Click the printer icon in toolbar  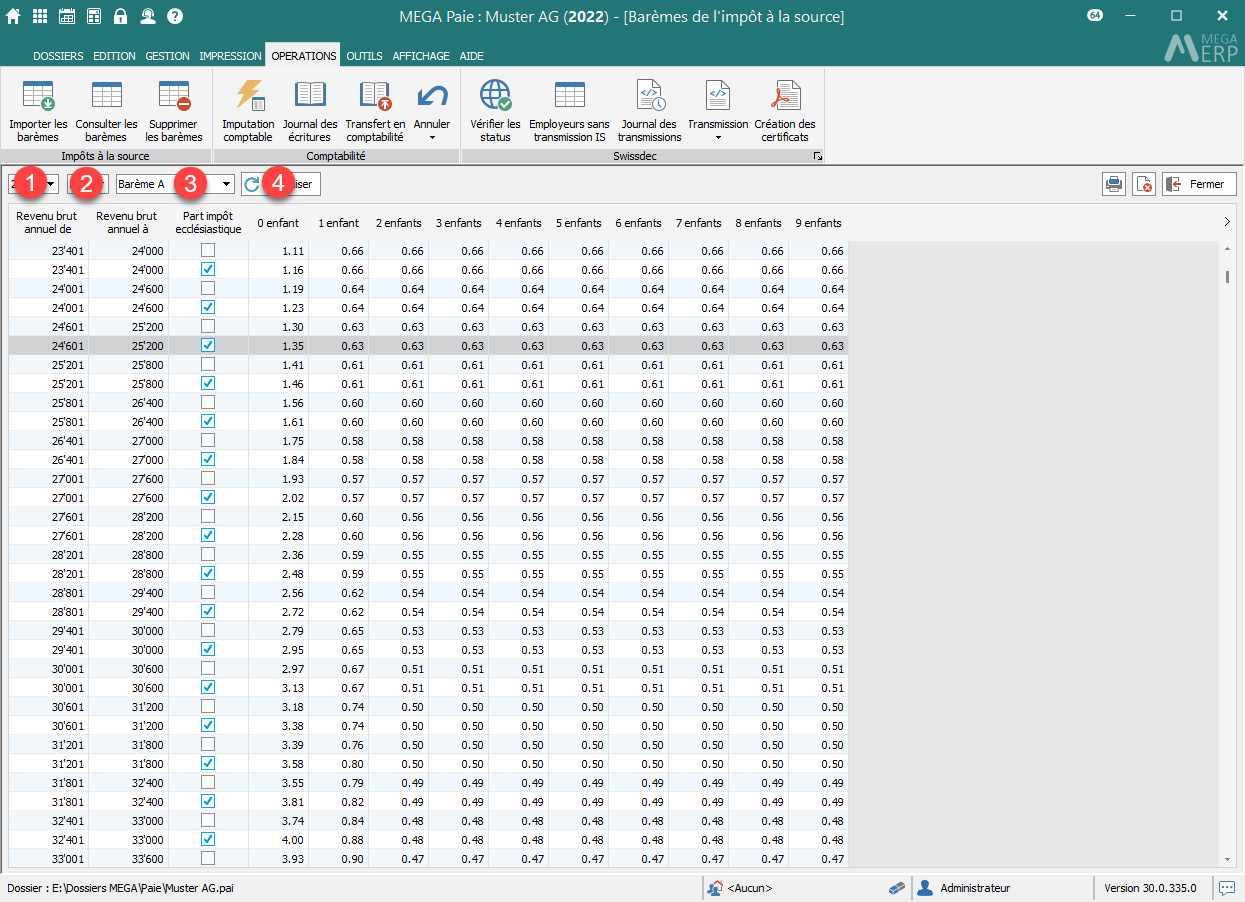coord(1113,184)
